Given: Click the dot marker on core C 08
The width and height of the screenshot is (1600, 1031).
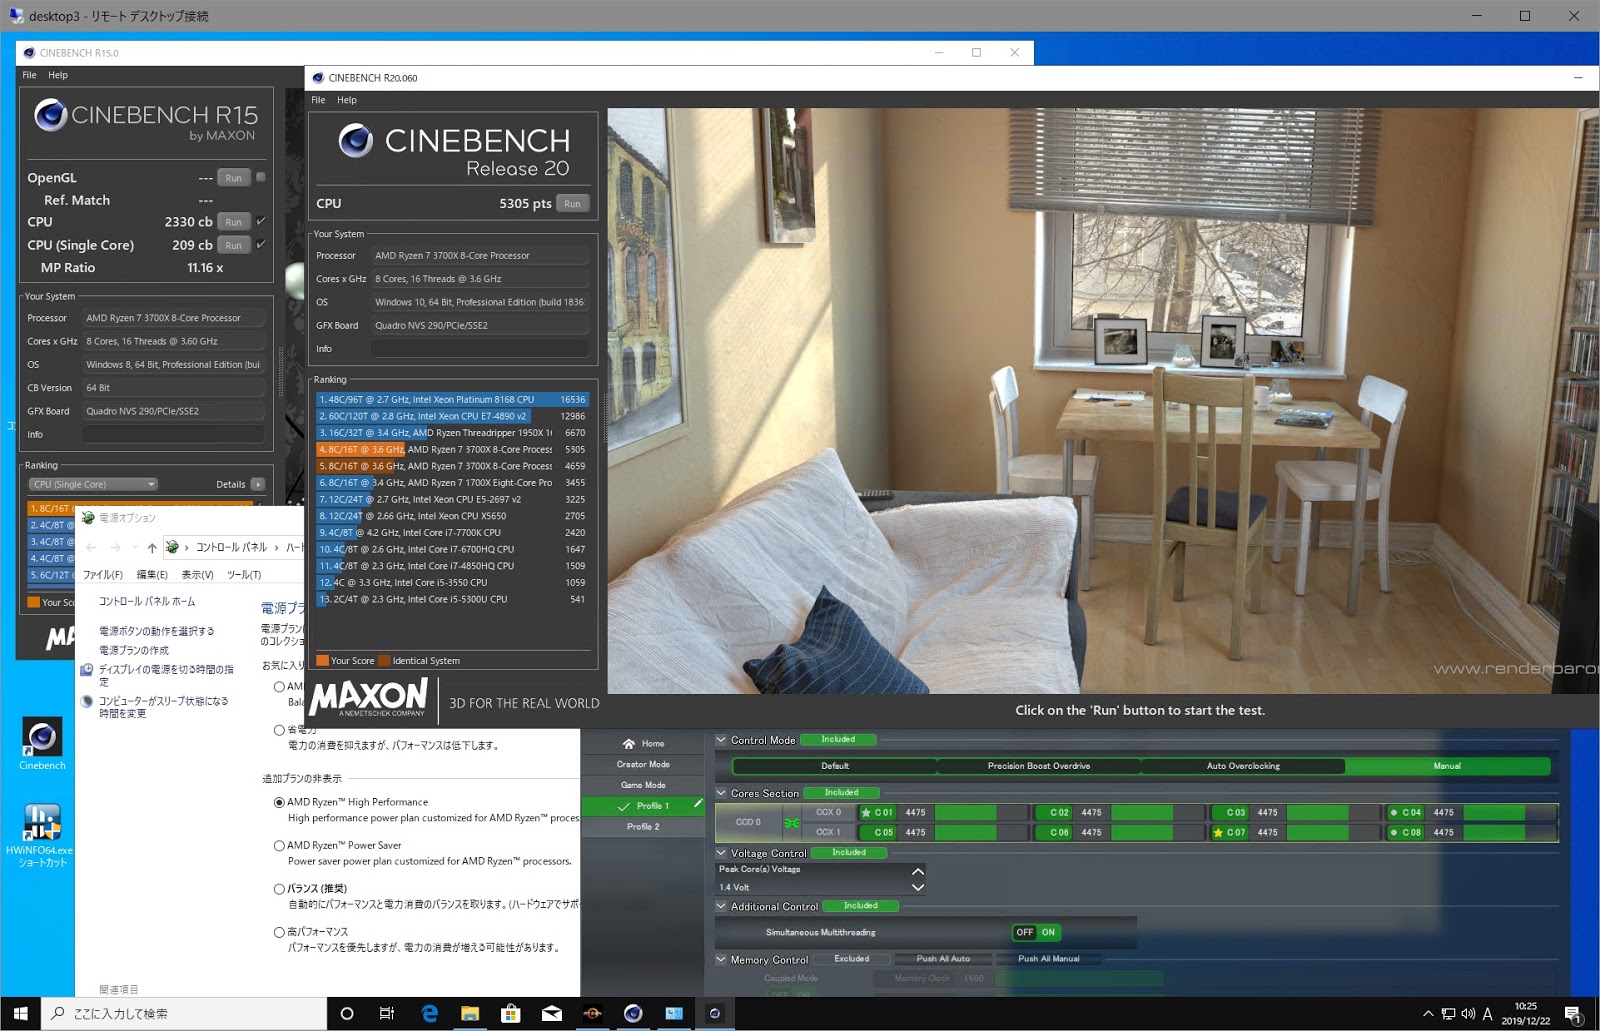Looking at the screenshot, I should (x=1394, y=833).
